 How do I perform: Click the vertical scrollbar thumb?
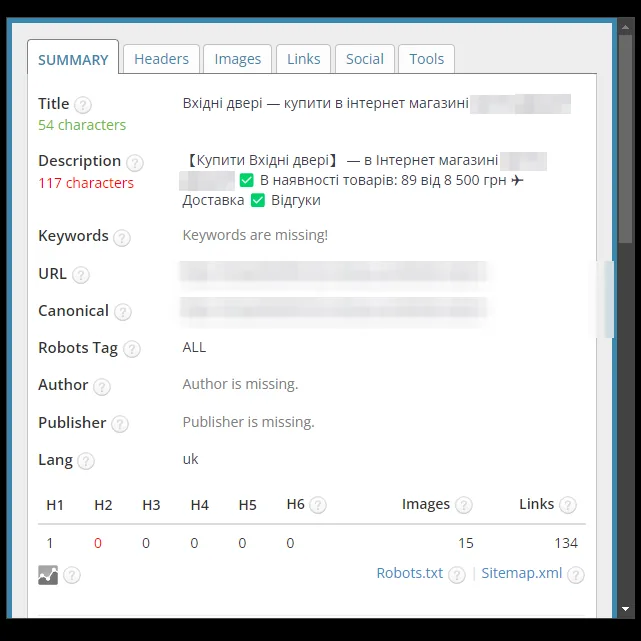pos(625,139)
